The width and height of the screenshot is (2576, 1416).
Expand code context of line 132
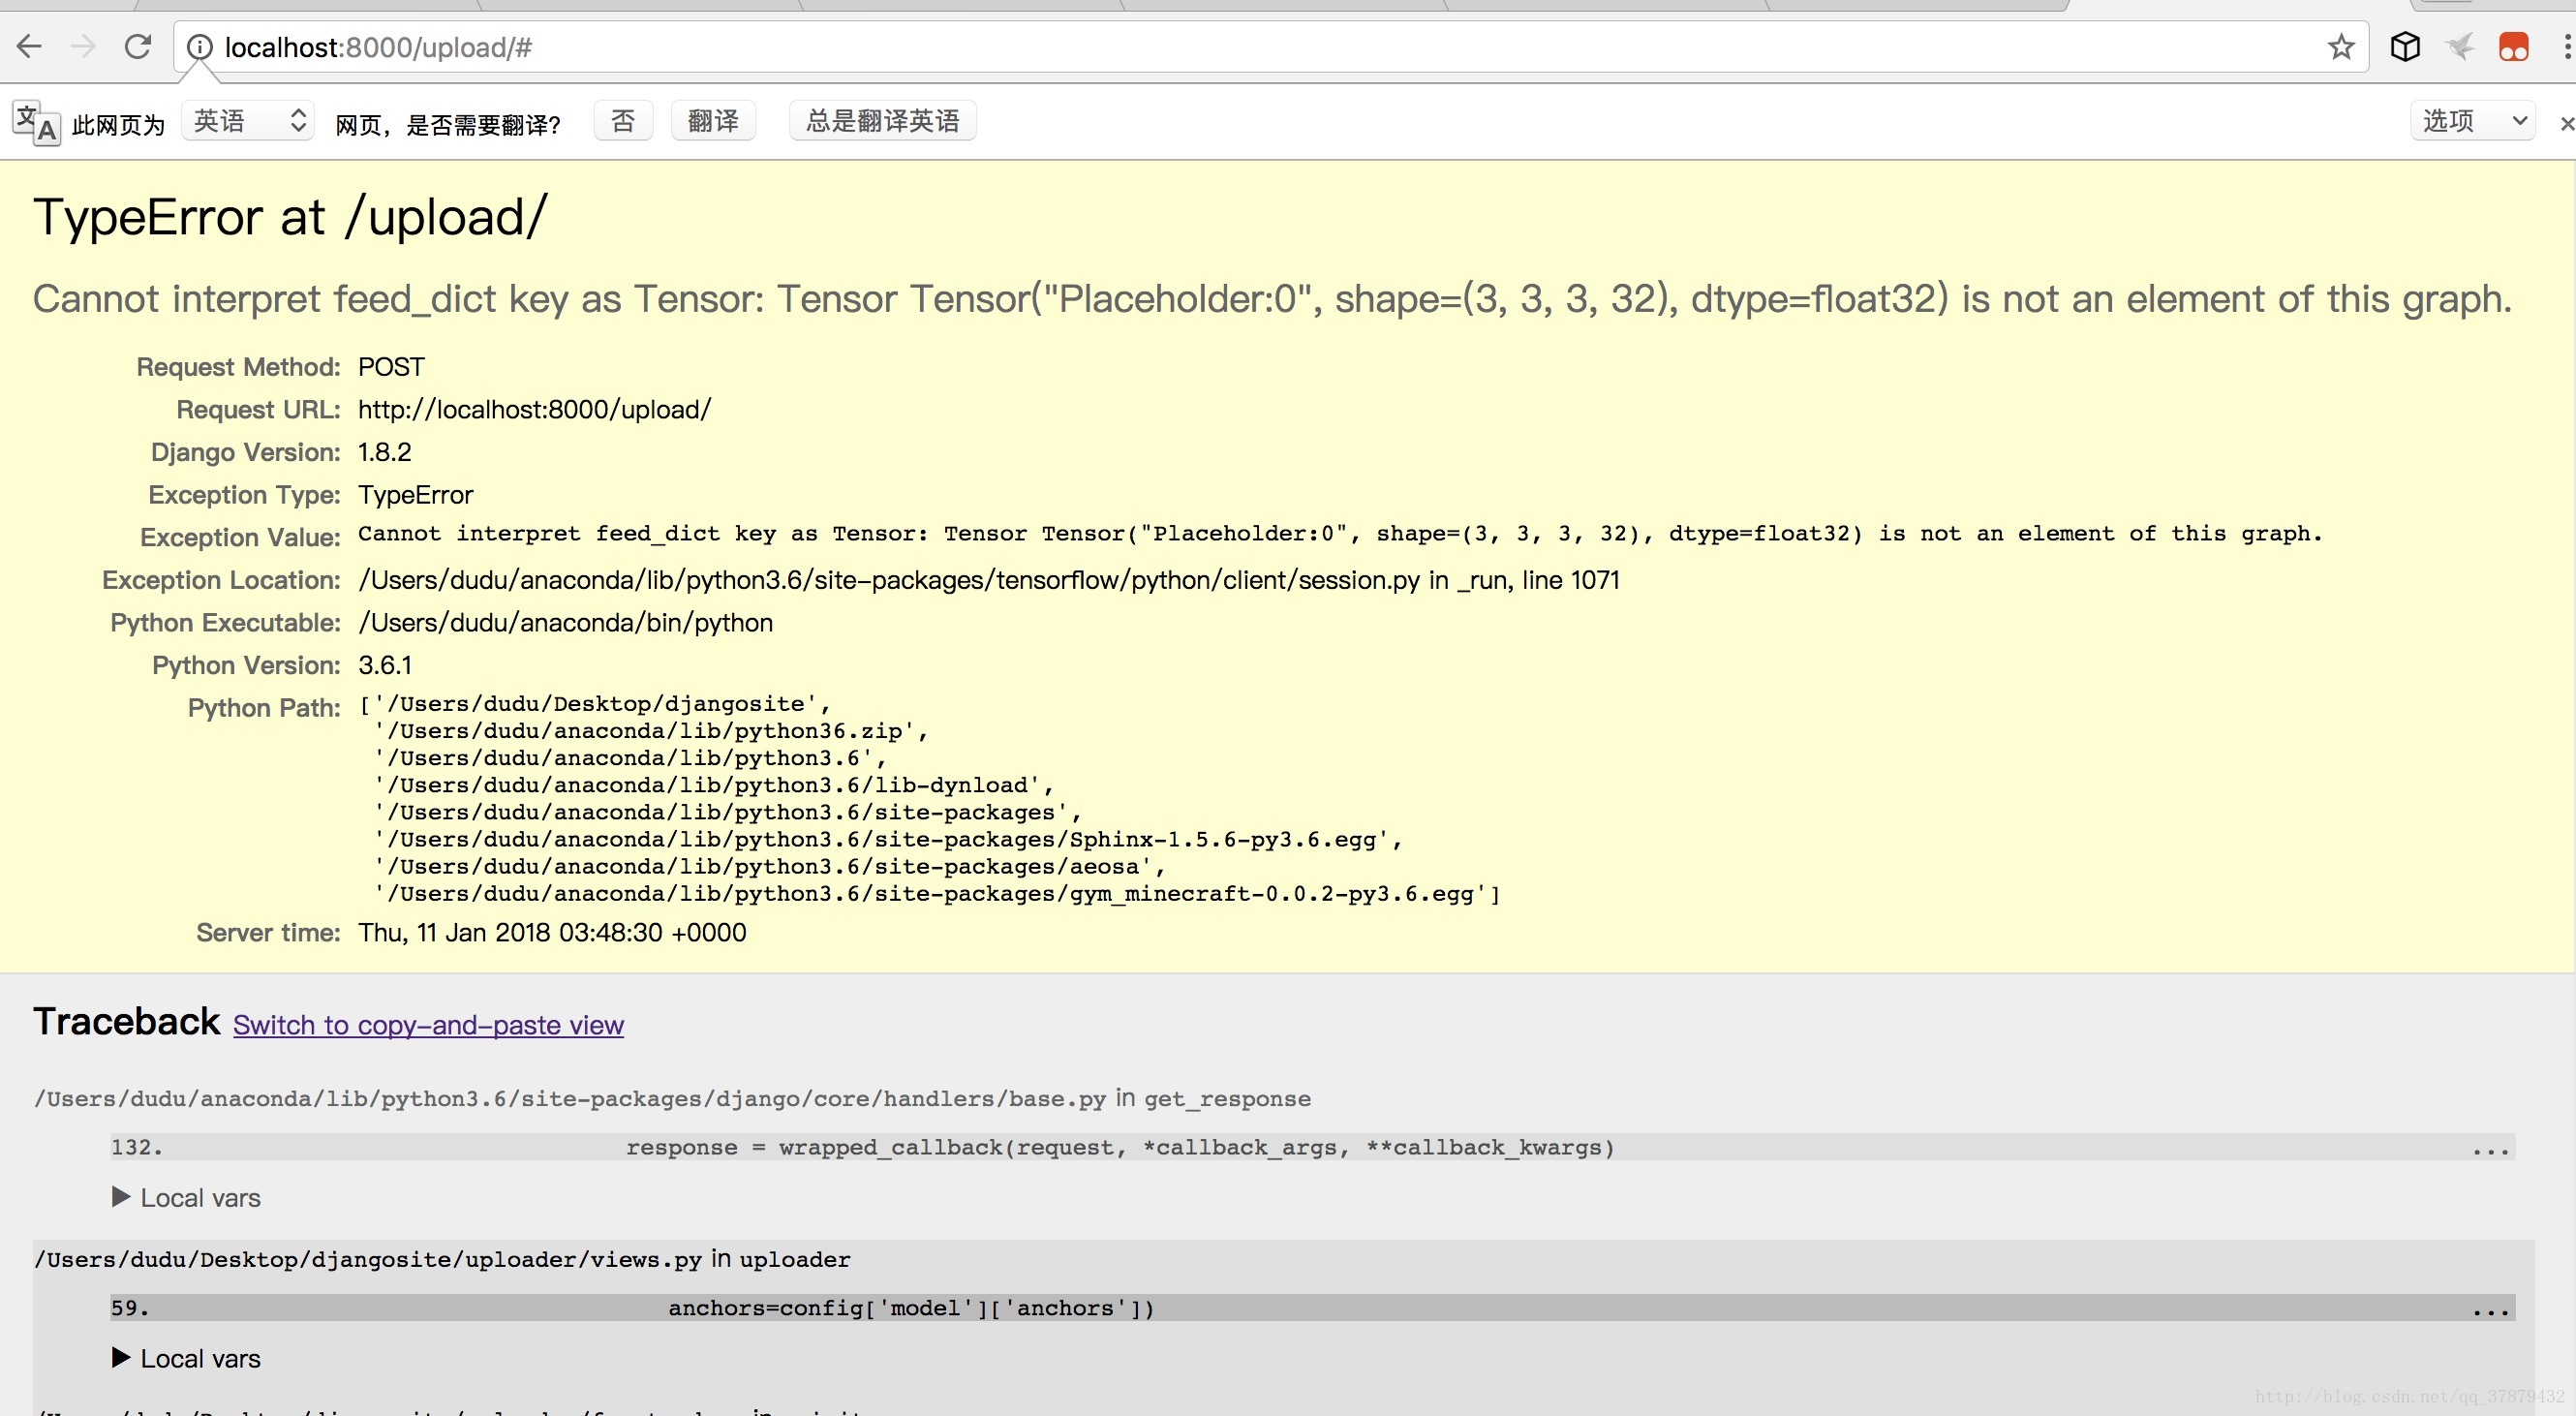[x=1312, y=1147]
